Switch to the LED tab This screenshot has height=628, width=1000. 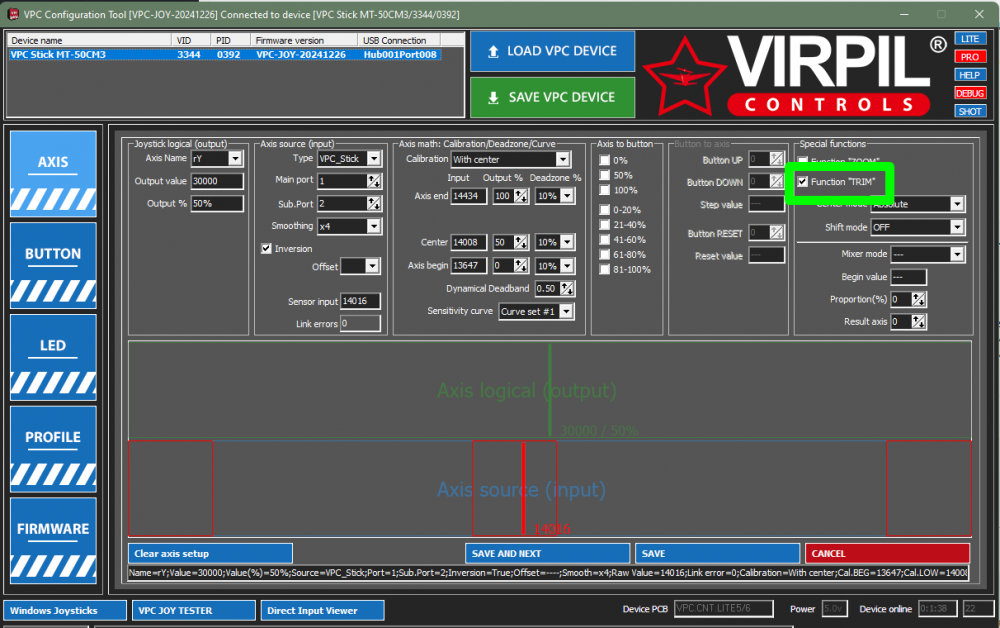tap(53, 357)
